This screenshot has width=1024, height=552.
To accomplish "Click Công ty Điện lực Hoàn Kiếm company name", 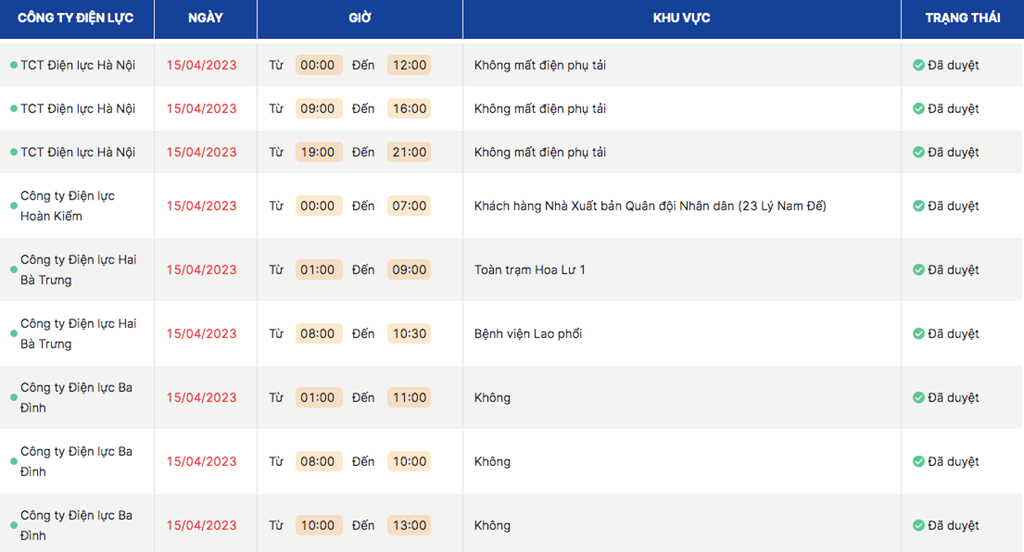I will pos(67,206).
